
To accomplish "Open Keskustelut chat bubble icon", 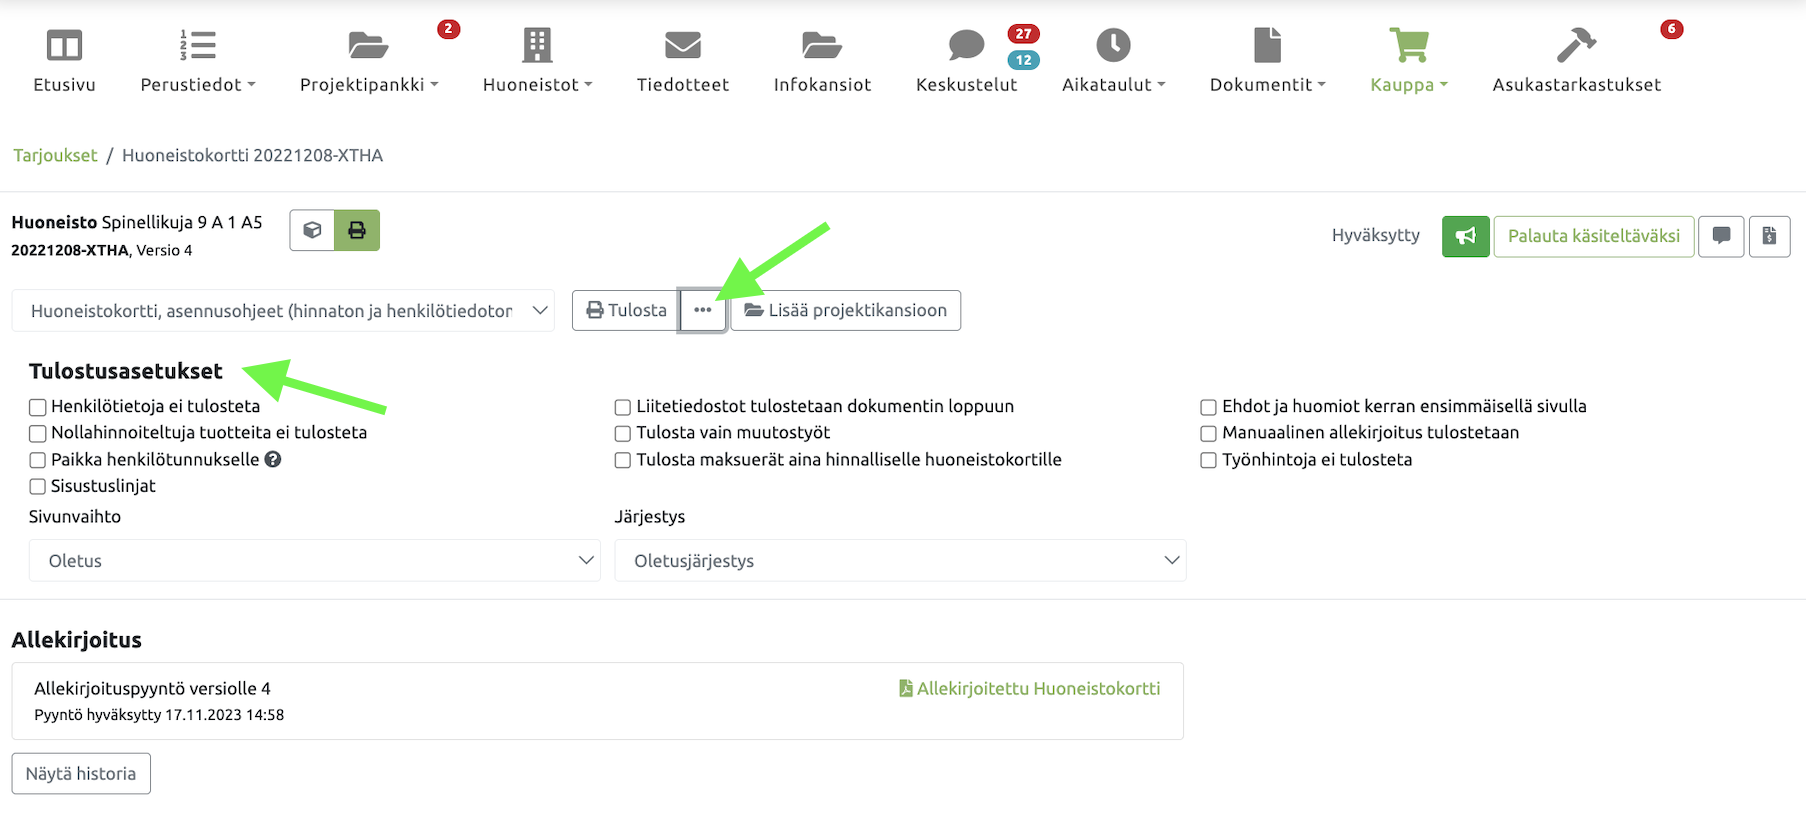I will [966, 46].
